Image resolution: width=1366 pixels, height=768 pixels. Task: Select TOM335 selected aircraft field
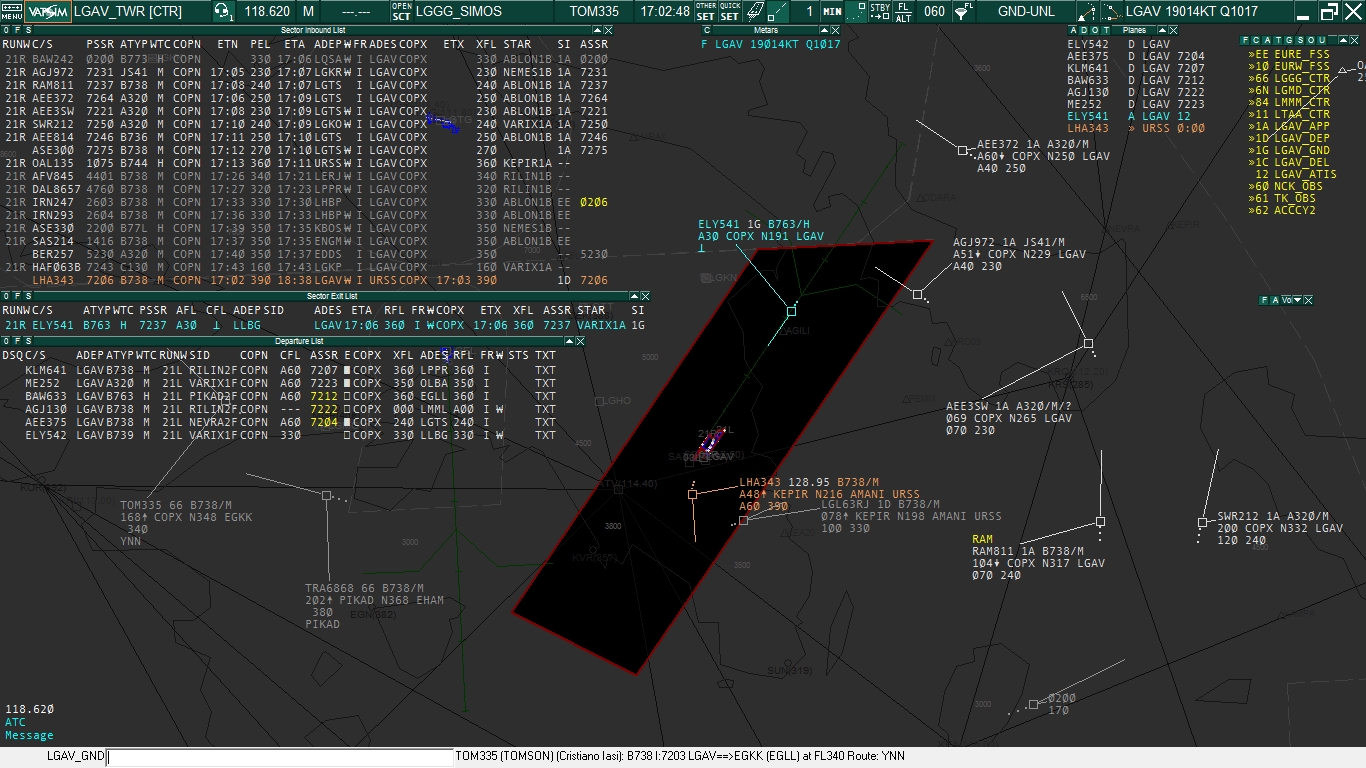pos(594,12)
